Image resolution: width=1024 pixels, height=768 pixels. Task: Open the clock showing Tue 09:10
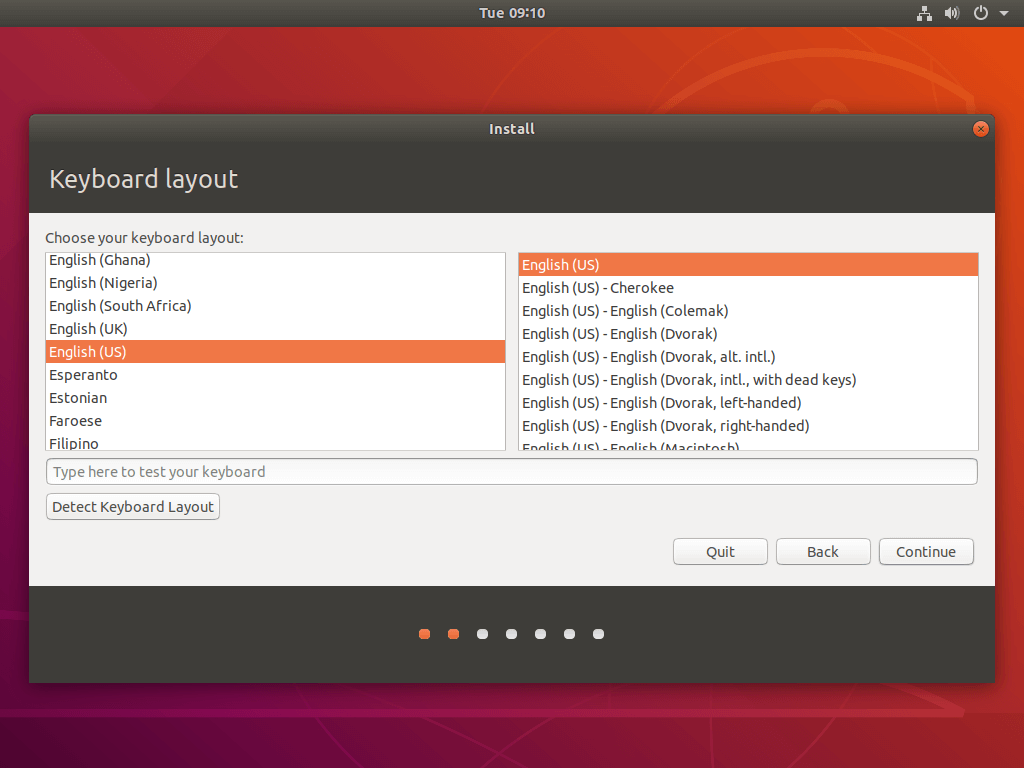tap(512, 13)
